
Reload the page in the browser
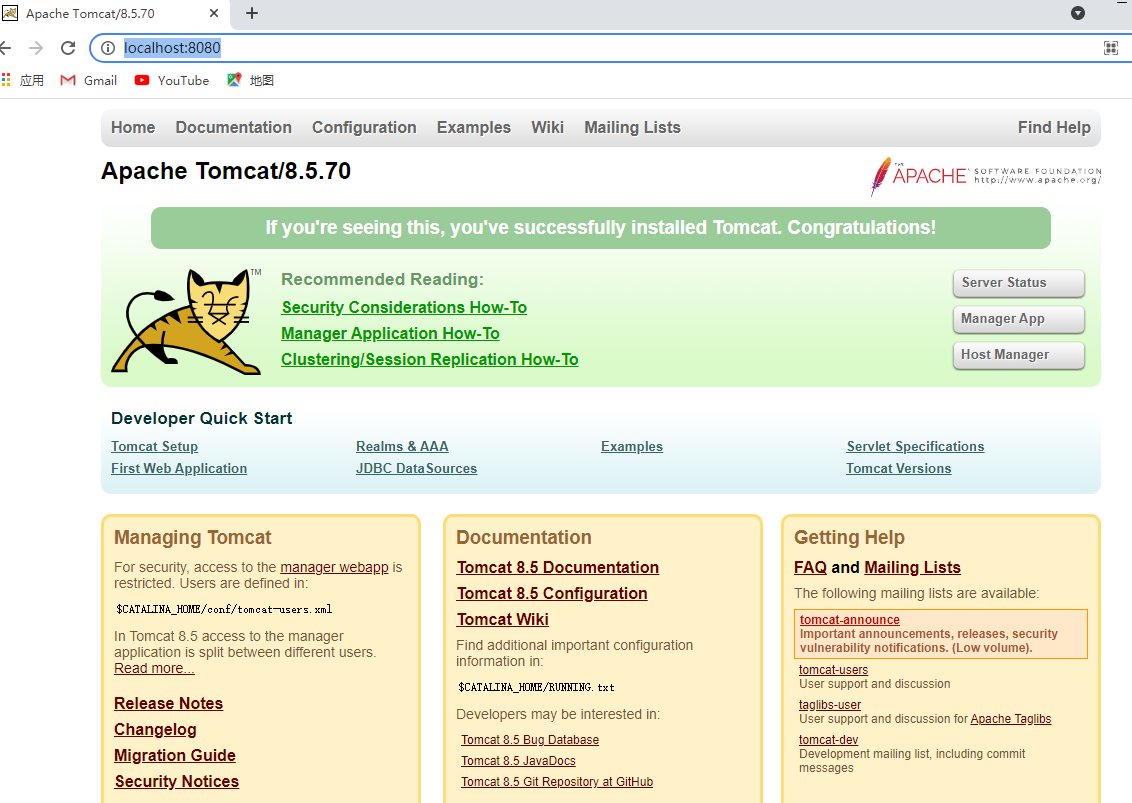click(x=67, y=47)
